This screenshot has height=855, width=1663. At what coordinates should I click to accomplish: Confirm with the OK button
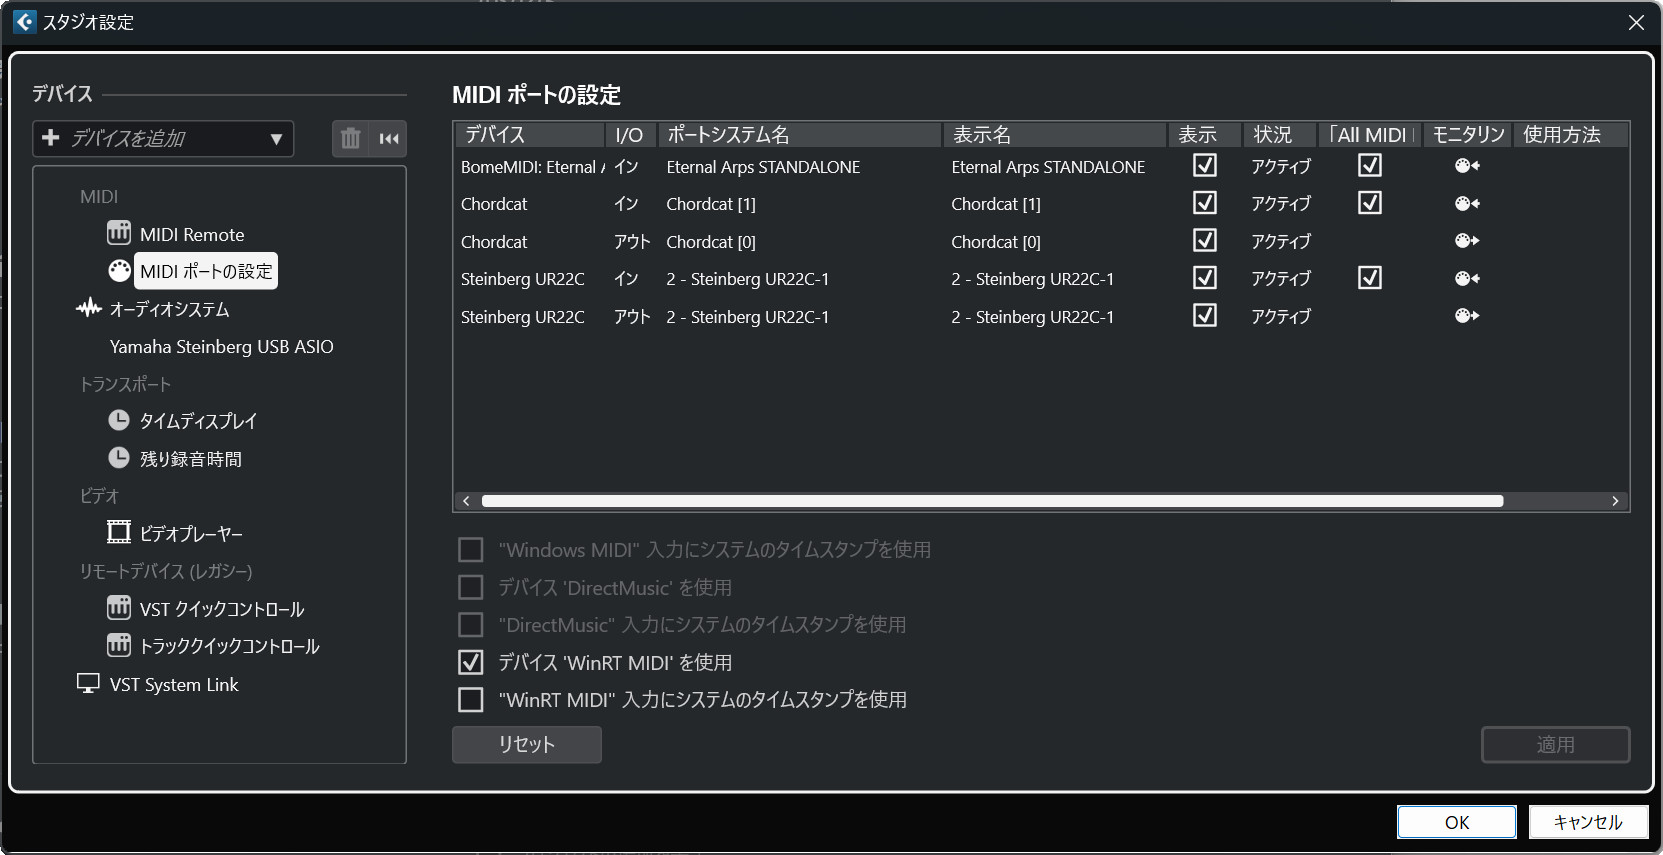coord(1457,822)
